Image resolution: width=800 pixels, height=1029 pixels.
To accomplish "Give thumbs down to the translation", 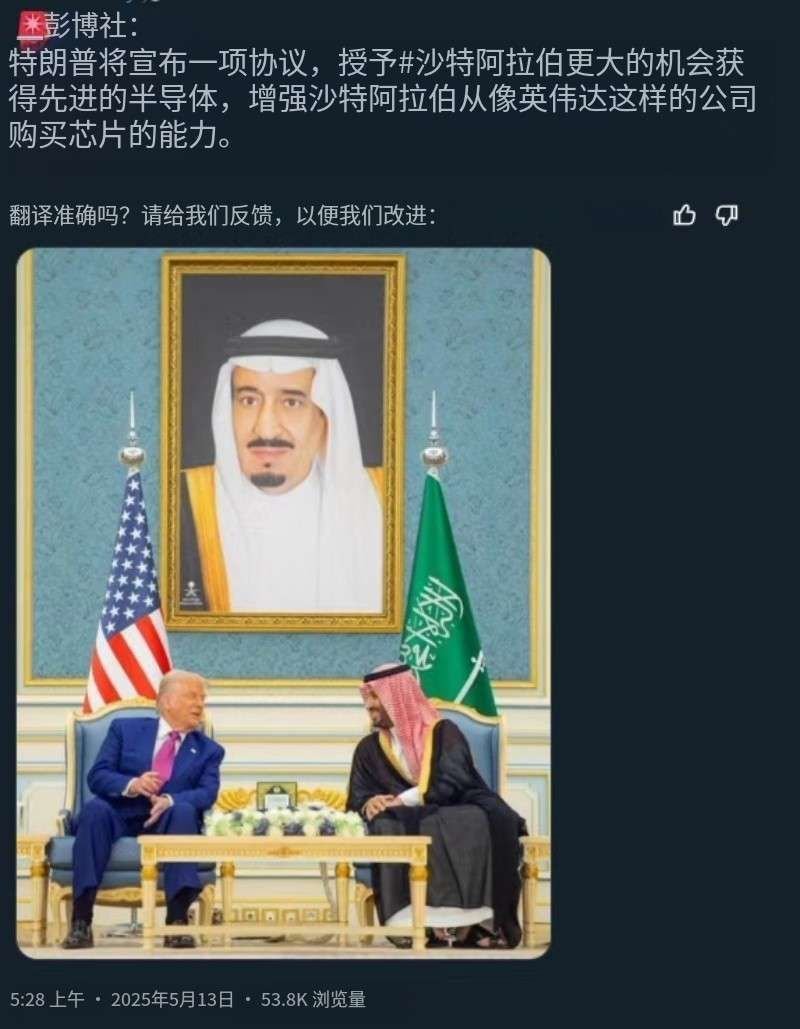I will pos(726,215).
